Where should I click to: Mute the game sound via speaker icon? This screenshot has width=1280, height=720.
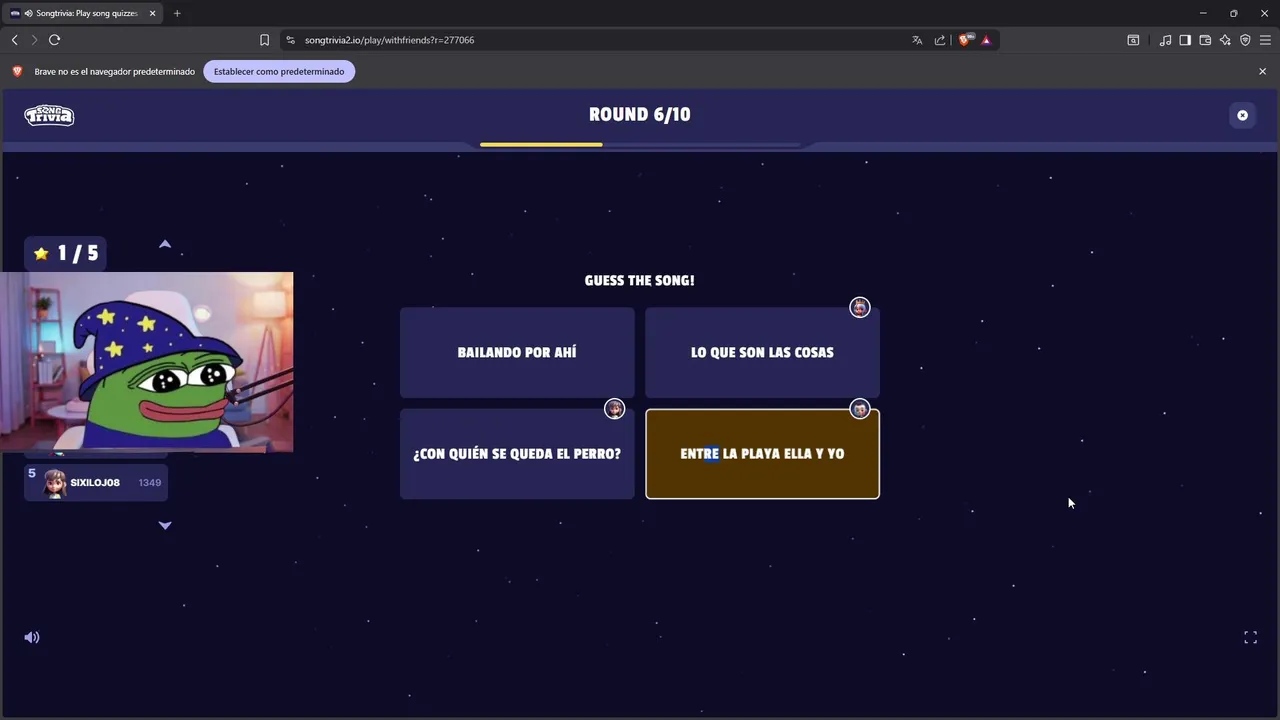(32, 637)
